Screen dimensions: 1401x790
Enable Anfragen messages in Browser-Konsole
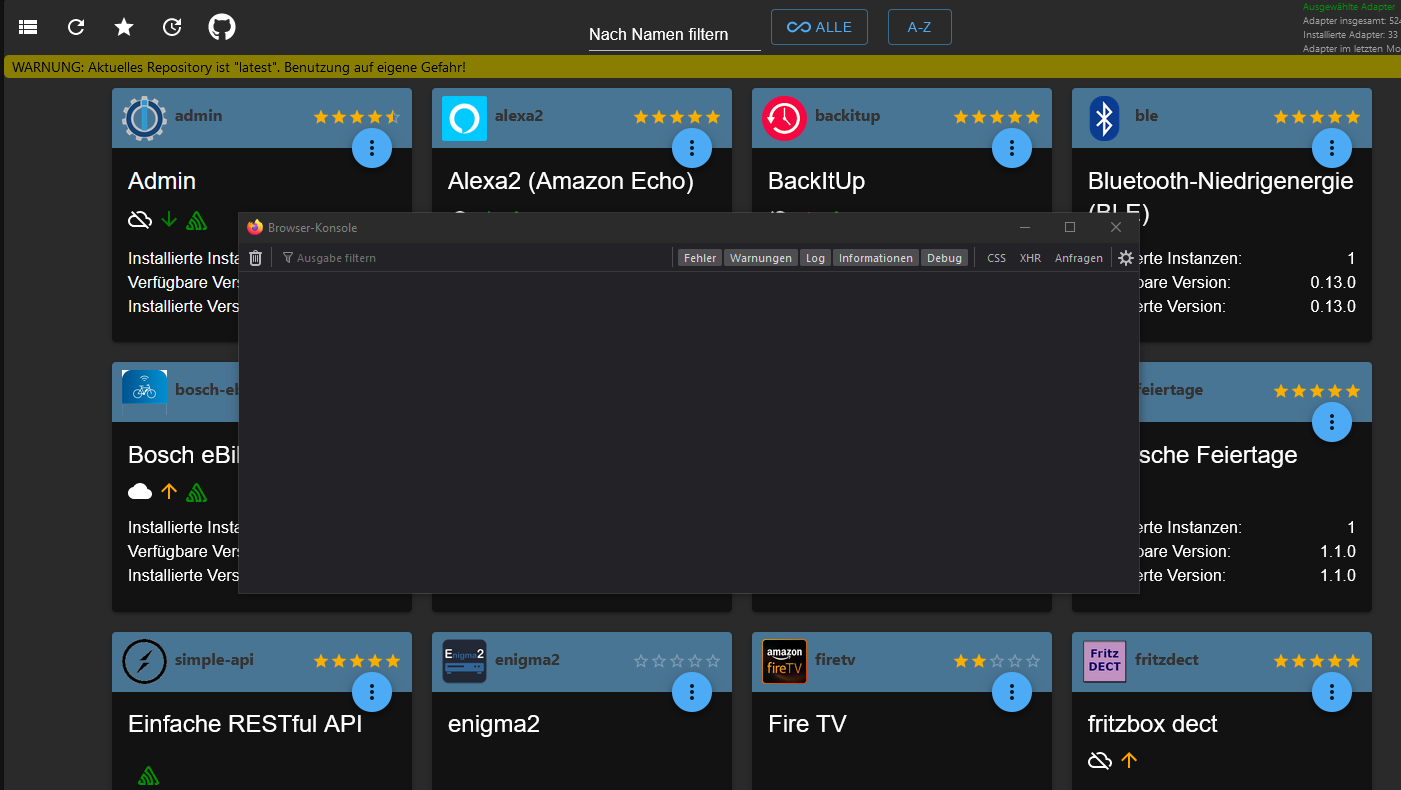[1079, 258]
